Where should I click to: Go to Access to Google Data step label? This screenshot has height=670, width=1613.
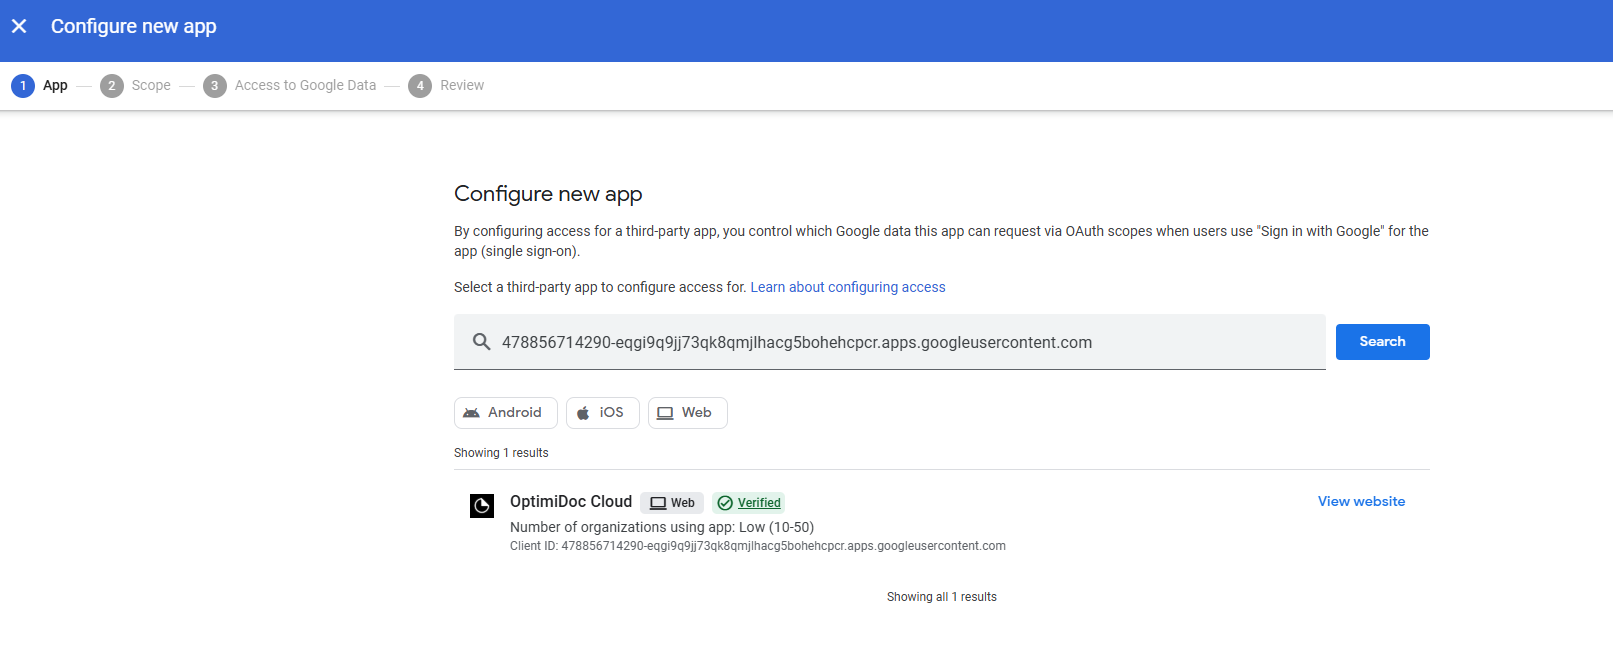pos(305,86)
